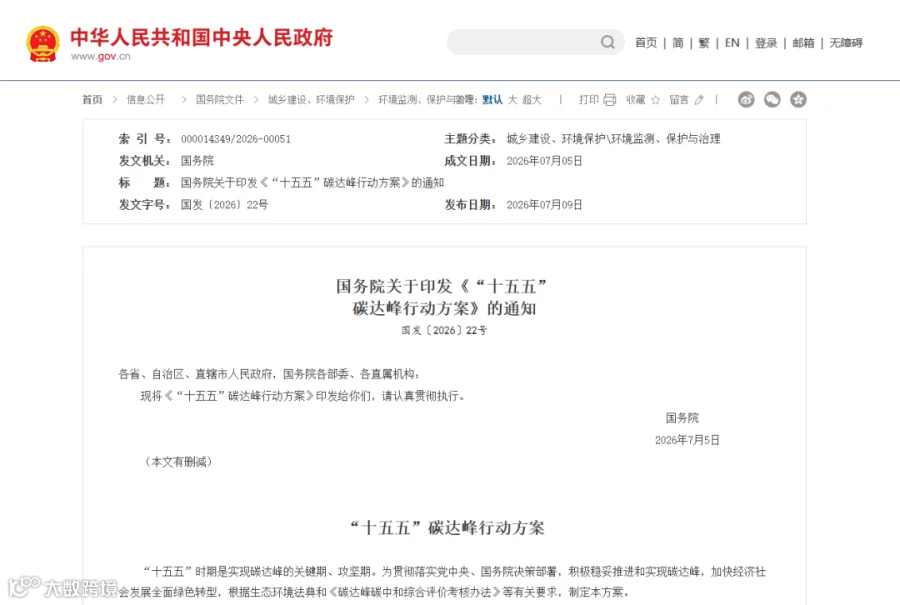900x605 pixels.
Task: Switch site language to EN
Action: tap(732, 42)
